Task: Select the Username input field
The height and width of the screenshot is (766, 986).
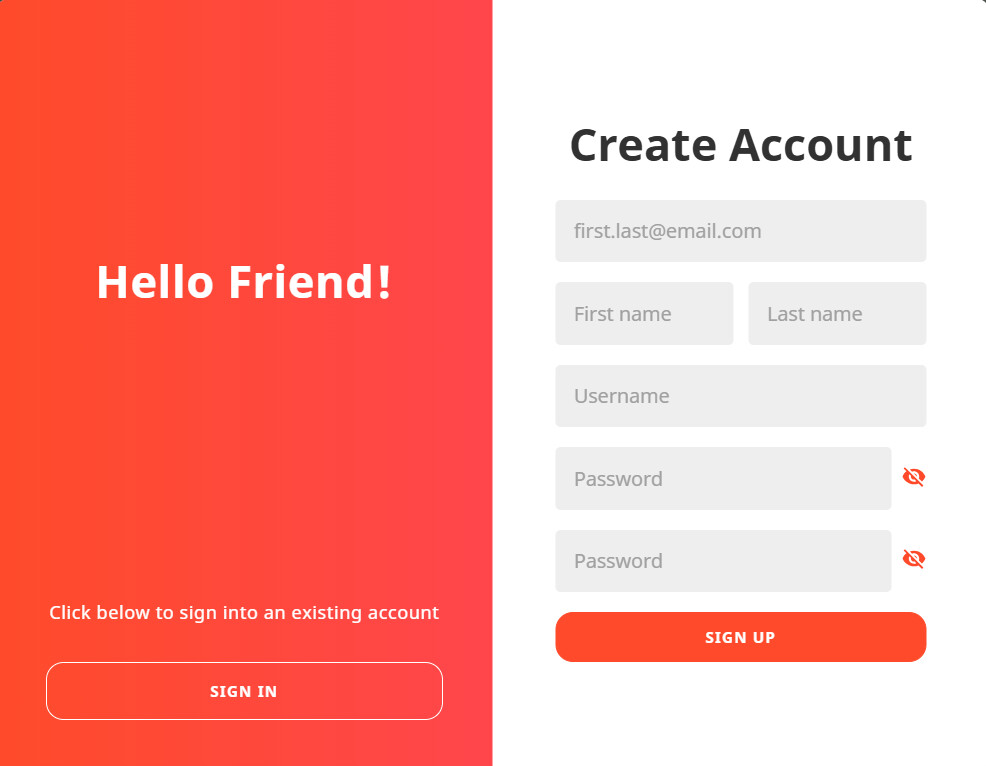Action: (x=740, y=396)
